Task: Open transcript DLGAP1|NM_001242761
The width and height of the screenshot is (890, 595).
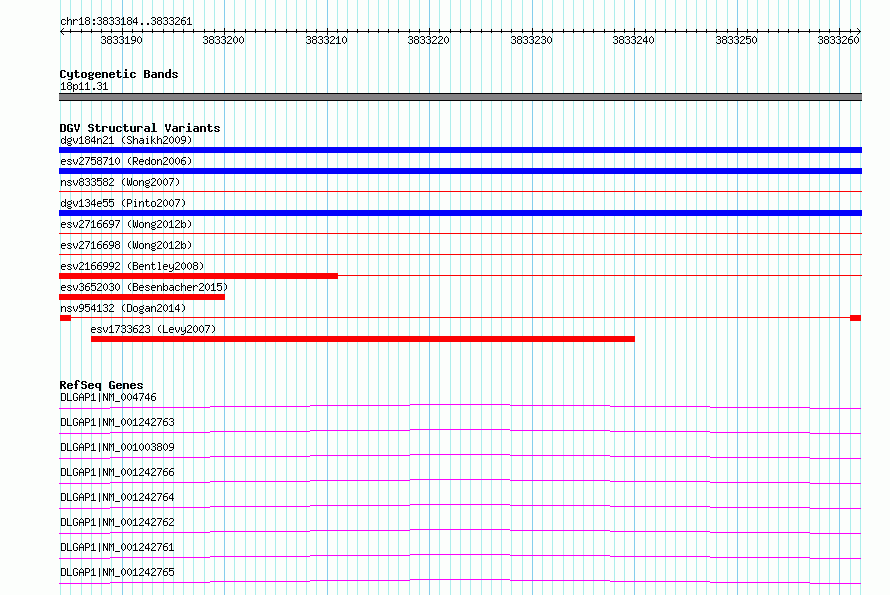Action: [x=117, y=547]
